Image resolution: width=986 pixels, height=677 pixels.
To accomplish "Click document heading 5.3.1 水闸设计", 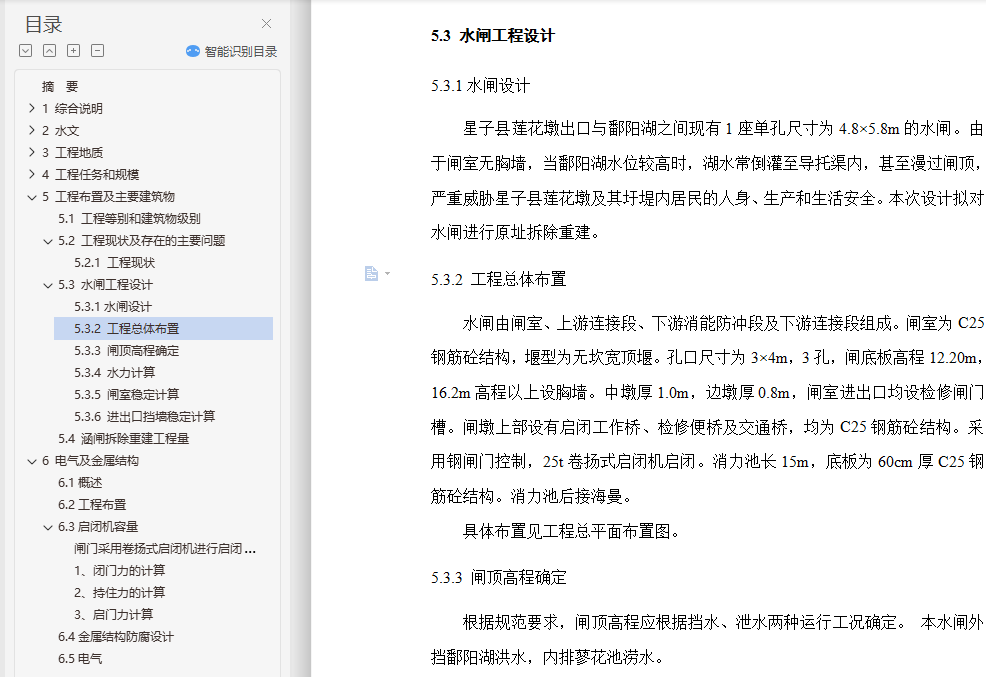I will (480, 85).
